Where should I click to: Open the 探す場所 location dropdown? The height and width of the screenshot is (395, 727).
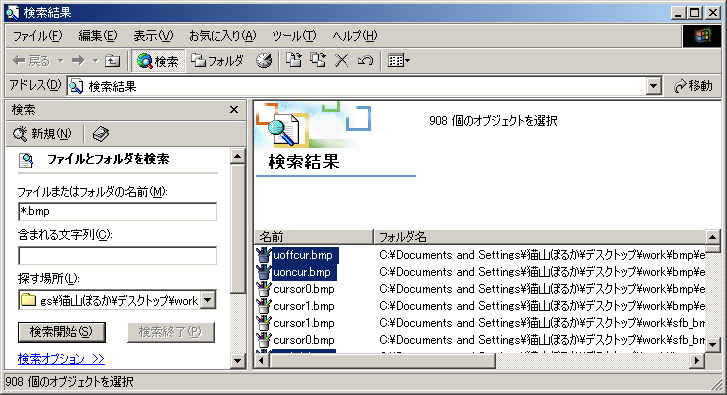[209, 300]
